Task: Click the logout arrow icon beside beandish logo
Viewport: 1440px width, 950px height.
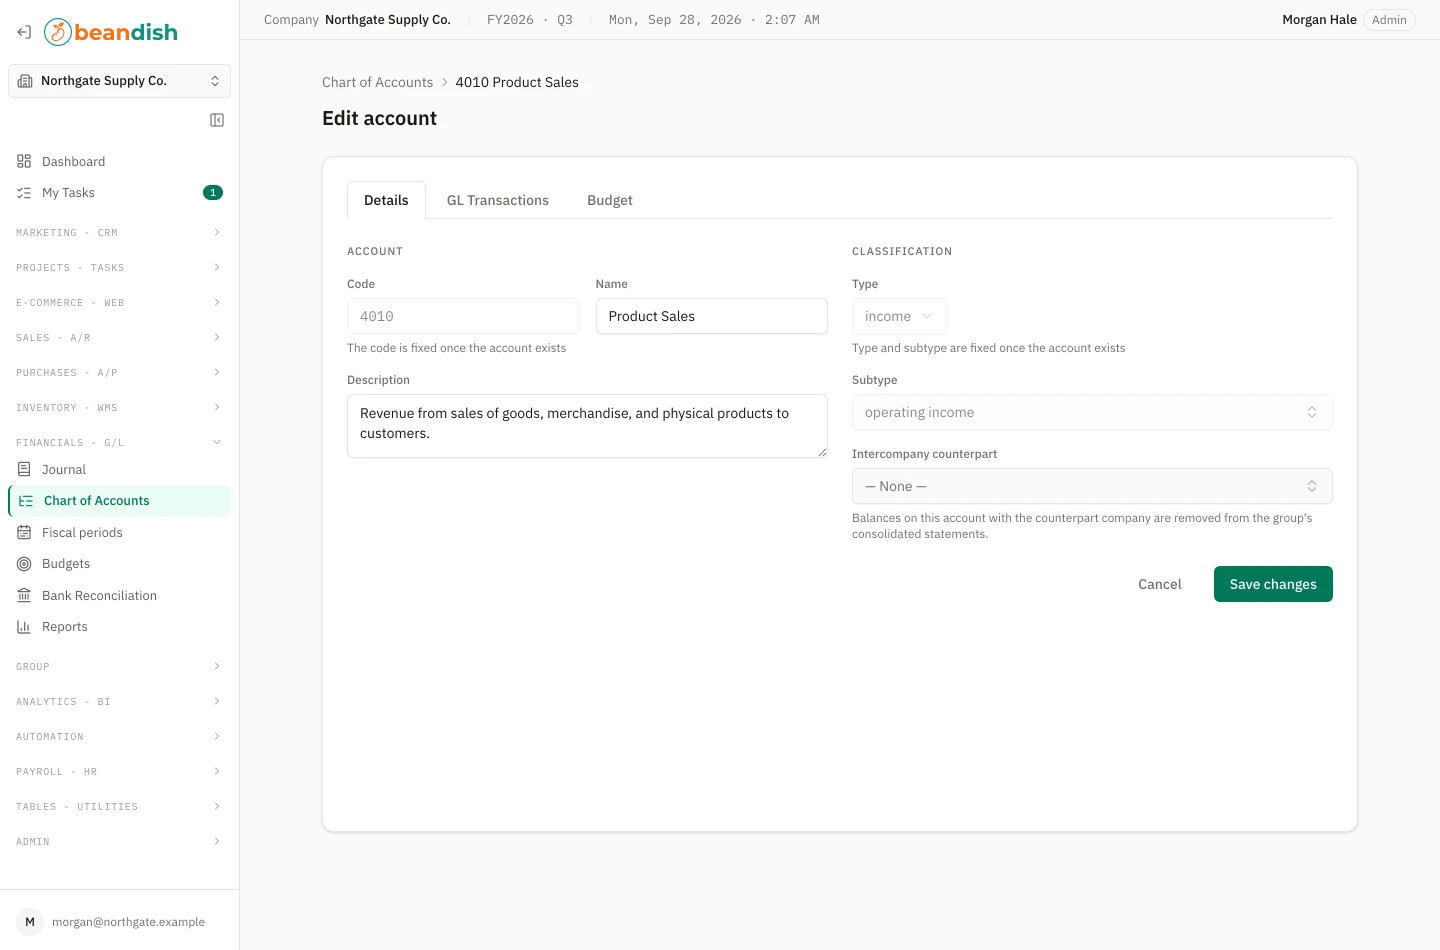Action: 24,32
